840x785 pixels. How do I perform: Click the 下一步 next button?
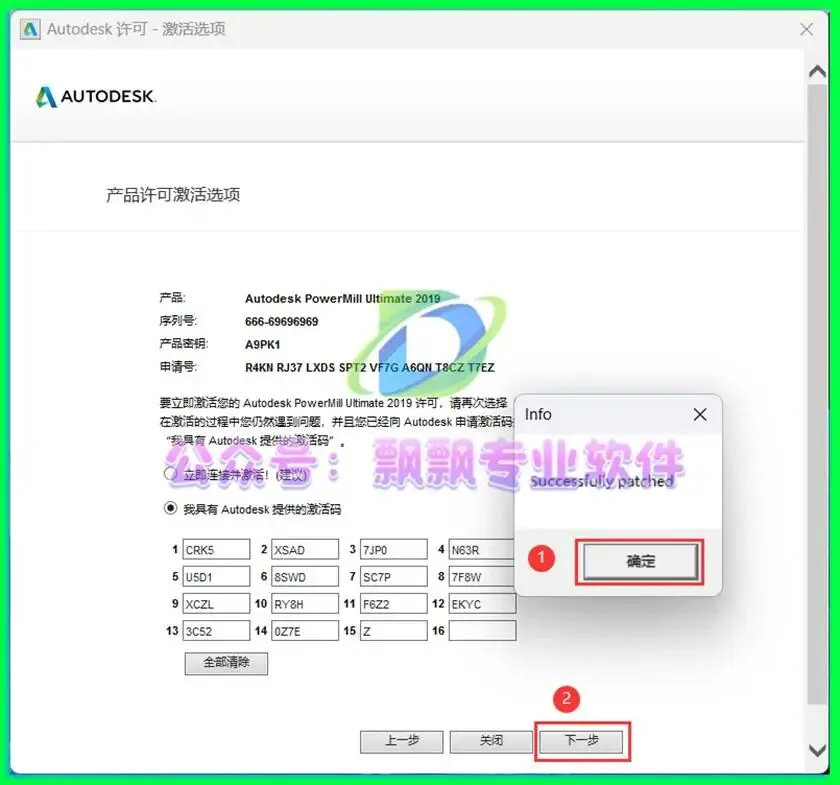click(581, 741)
